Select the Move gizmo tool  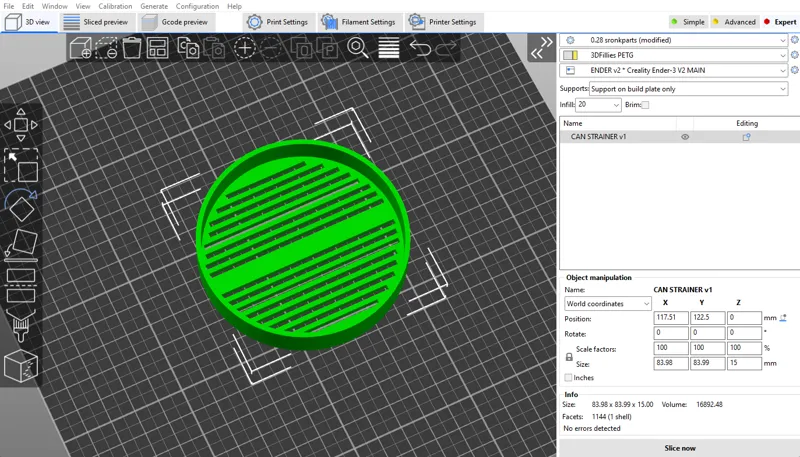(x=21, y=124)
